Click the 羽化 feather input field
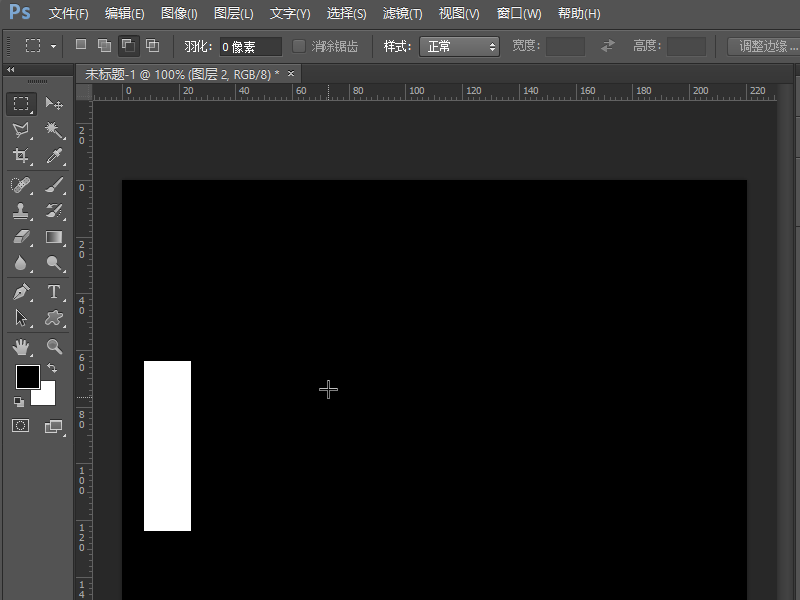The width and height of the screenshot is (800, 600). point(250,46)
